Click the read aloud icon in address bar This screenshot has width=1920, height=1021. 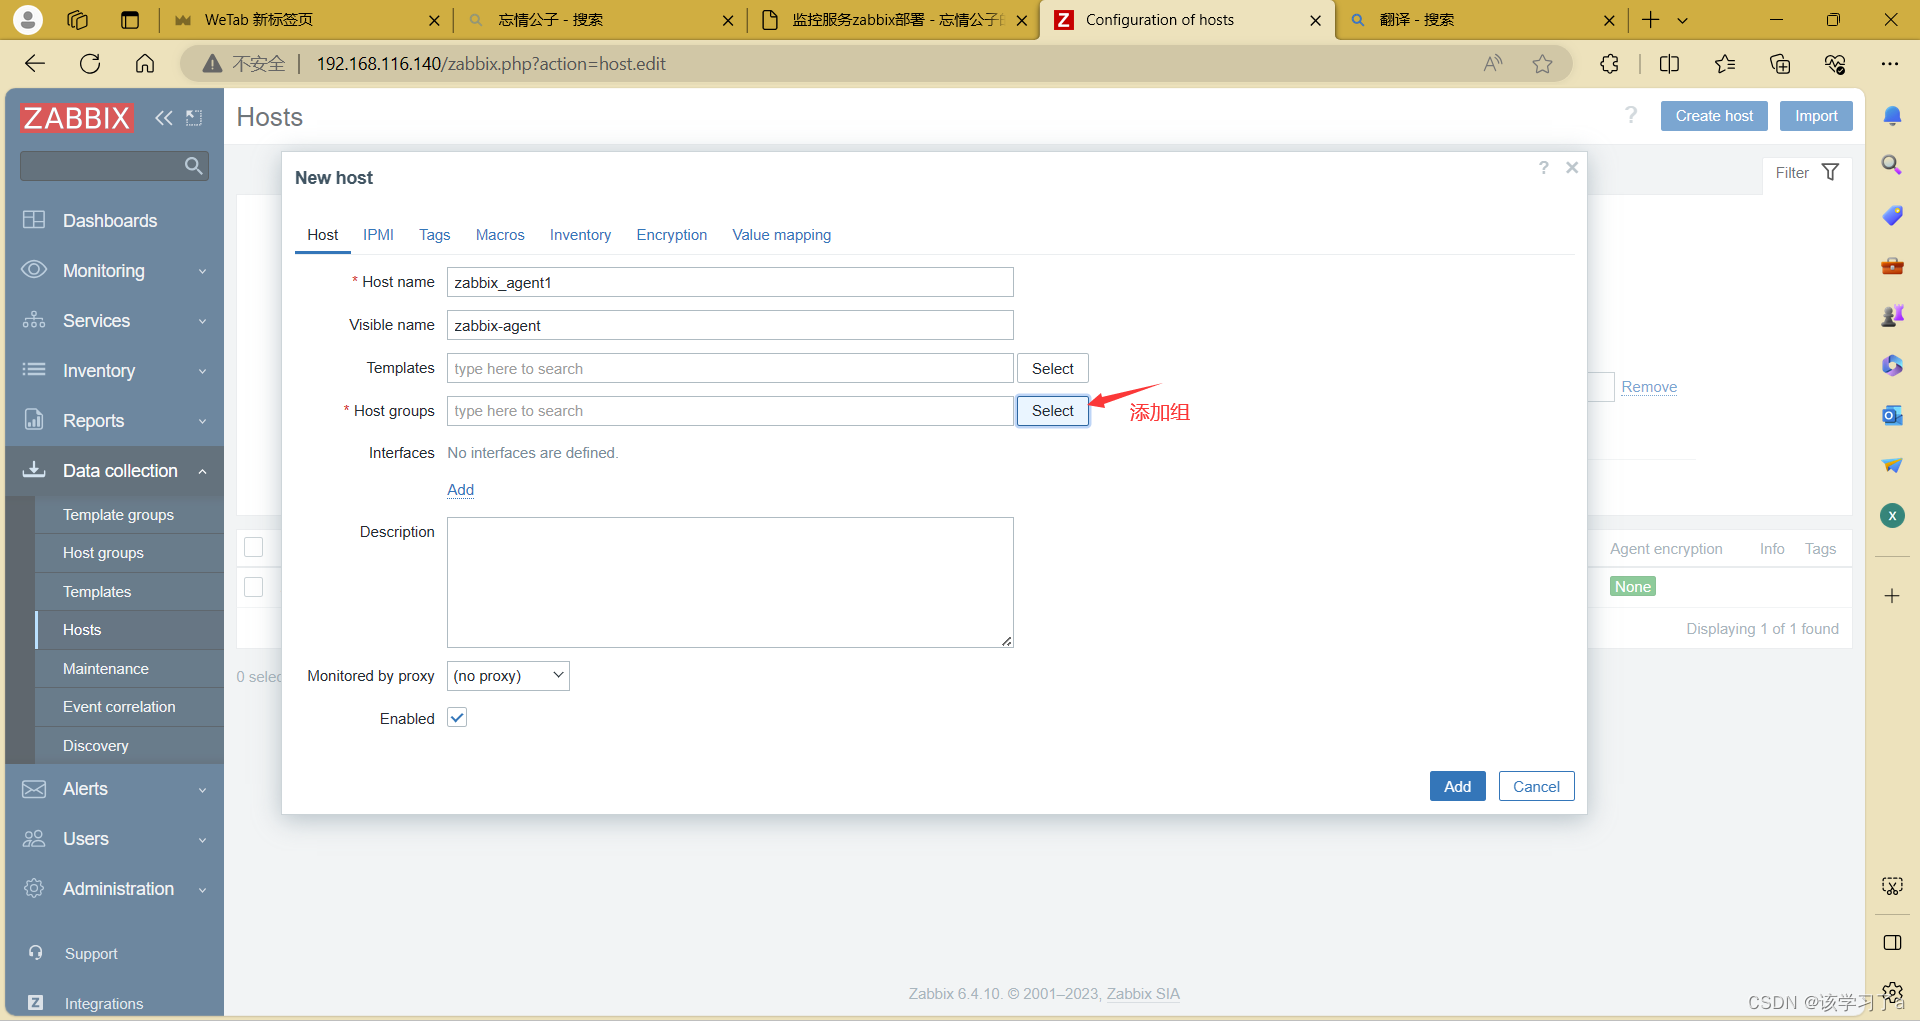(1493, 64)
